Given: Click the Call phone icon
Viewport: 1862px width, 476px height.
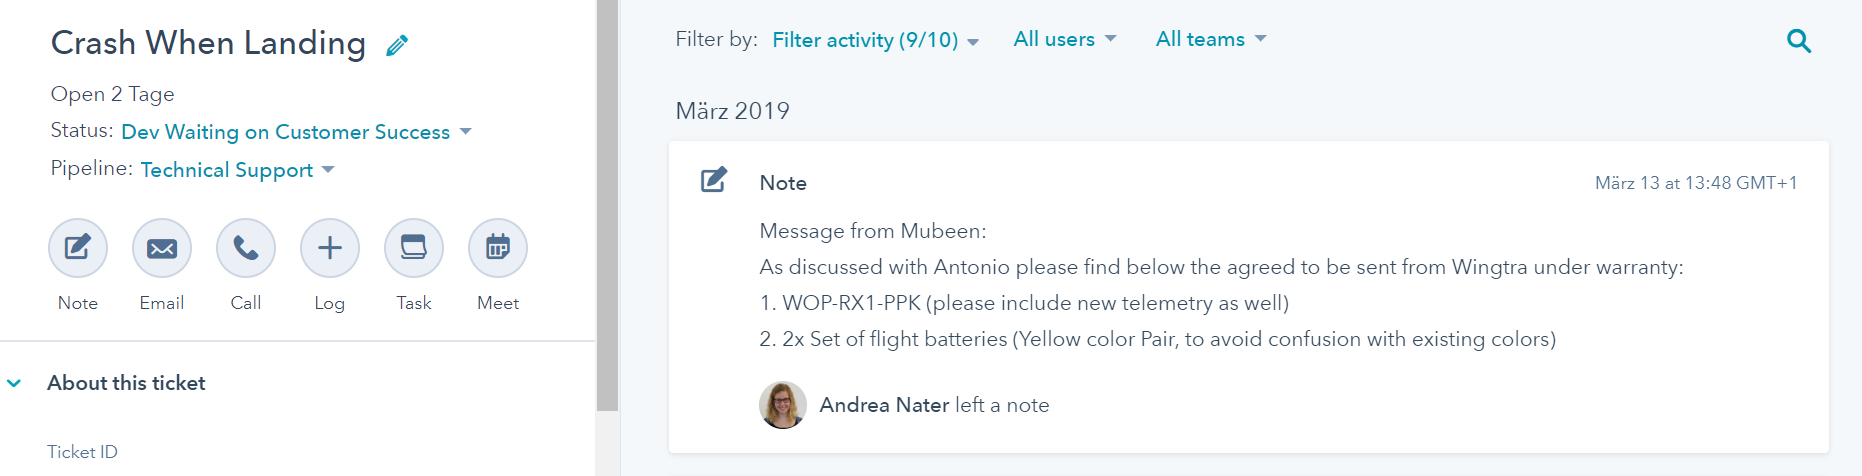Looking at the screenshot, I should pos(246,248).
